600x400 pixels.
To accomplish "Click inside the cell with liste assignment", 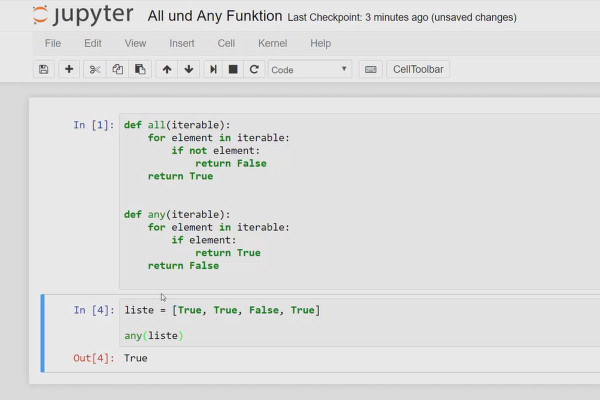I will [x=360, y=323].
